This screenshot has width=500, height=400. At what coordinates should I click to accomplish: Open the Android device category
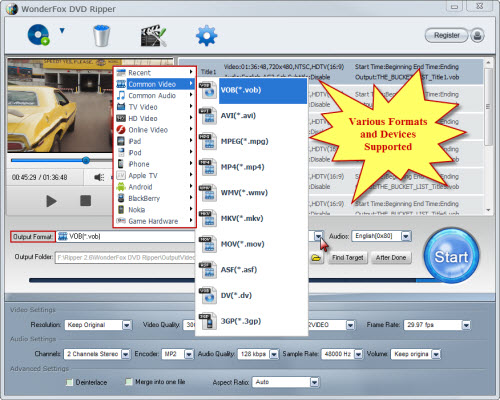(x=155, y=187)
